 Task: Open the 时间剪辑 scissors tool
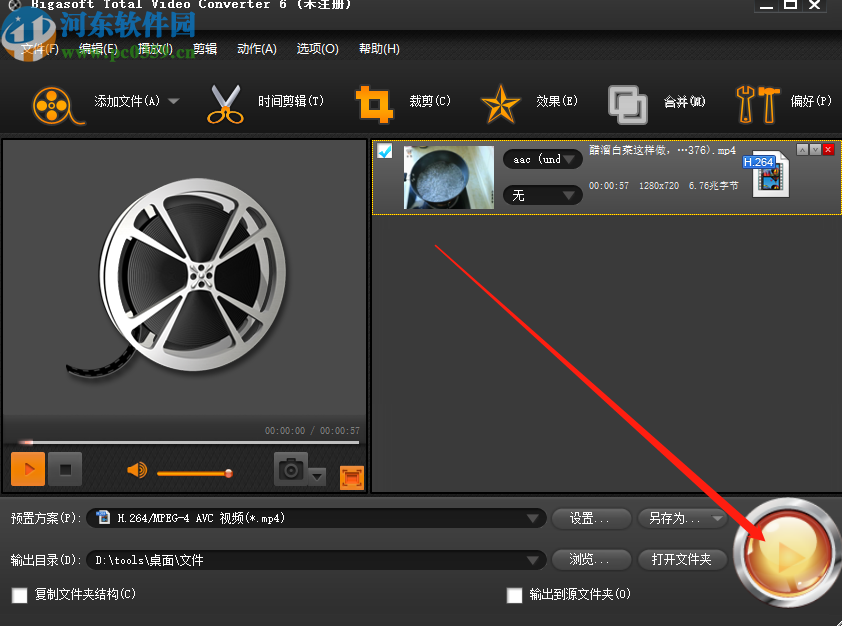click(224, 104)
